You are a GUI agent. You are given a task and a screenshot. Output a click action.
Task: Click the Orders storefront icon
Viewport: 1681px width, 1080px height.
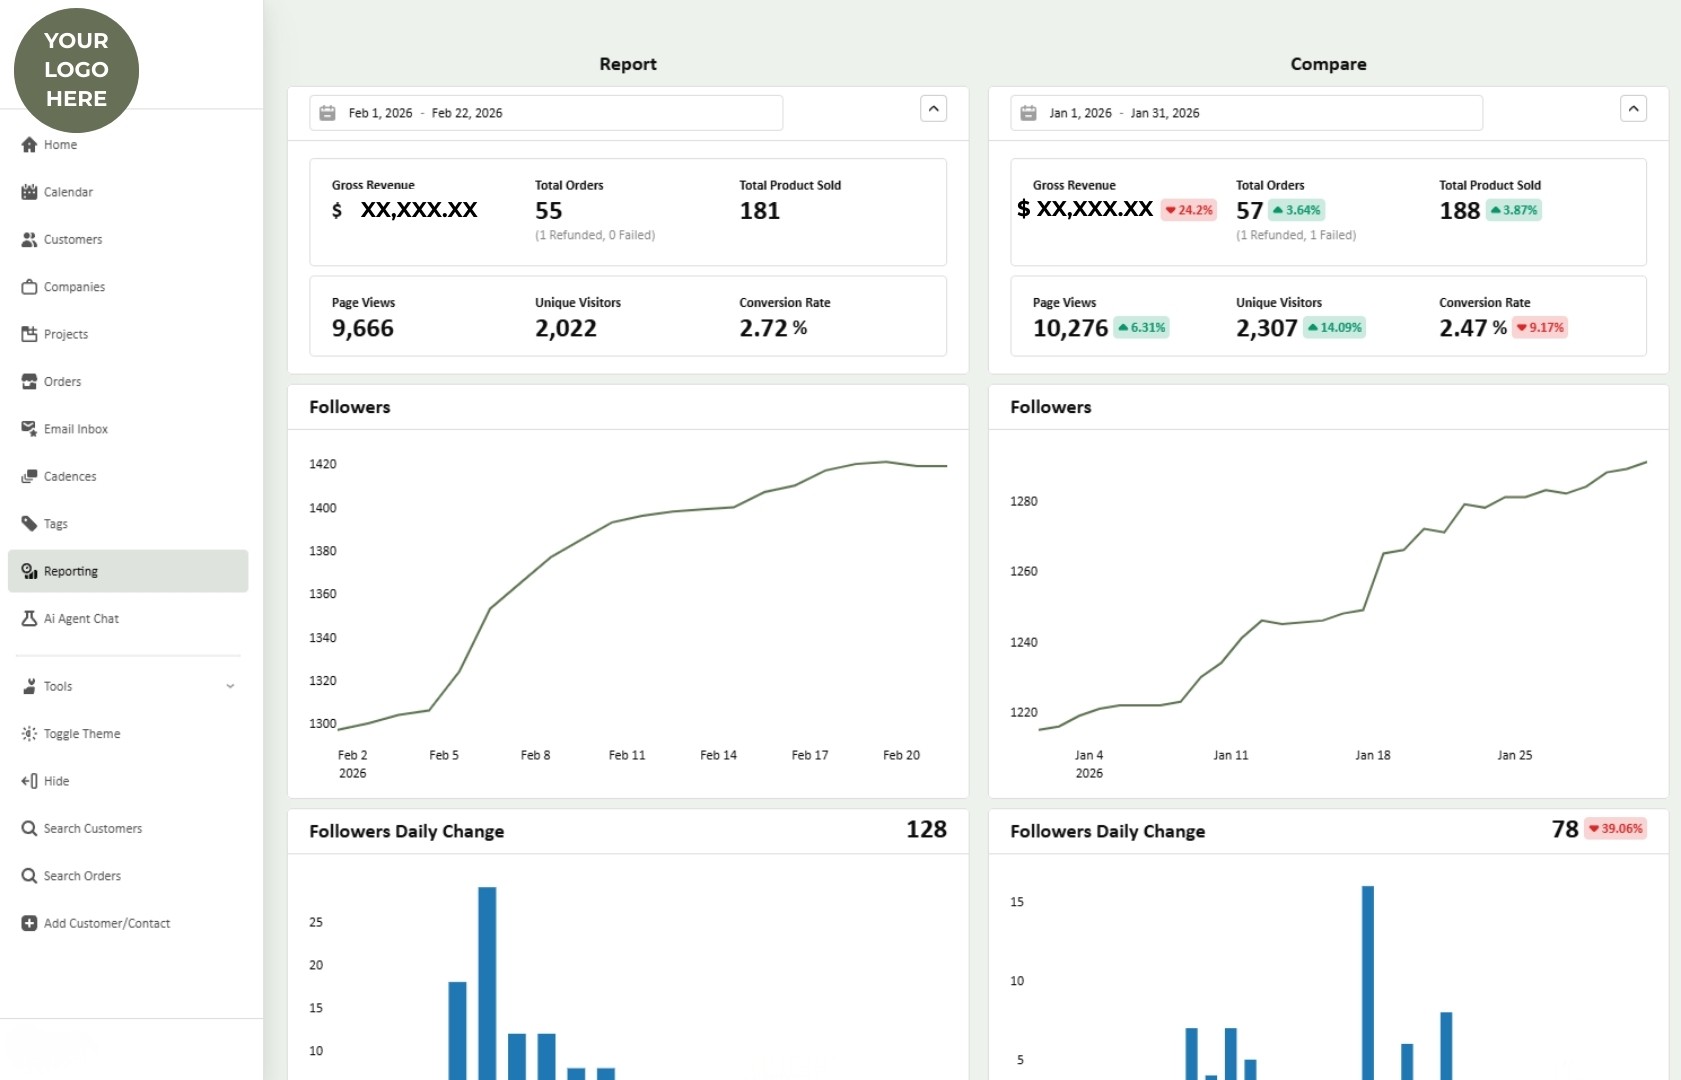point(29,382)
